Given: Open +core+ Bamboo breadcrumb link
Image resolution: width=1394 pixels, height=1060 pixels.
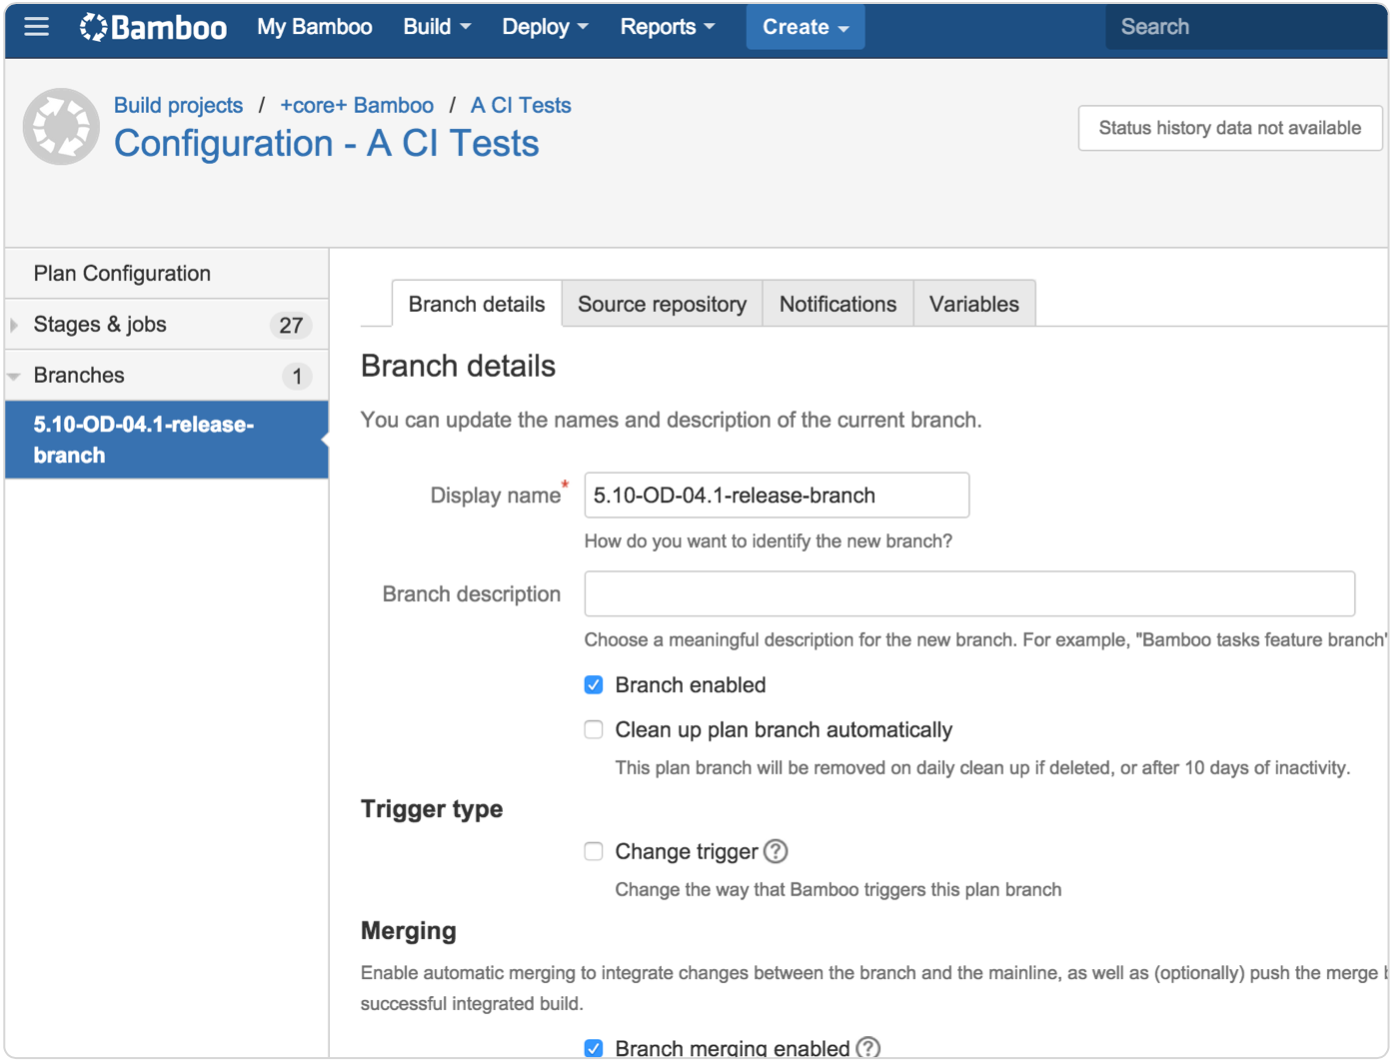Looking at the screenshot, I should tap(357, 105).
